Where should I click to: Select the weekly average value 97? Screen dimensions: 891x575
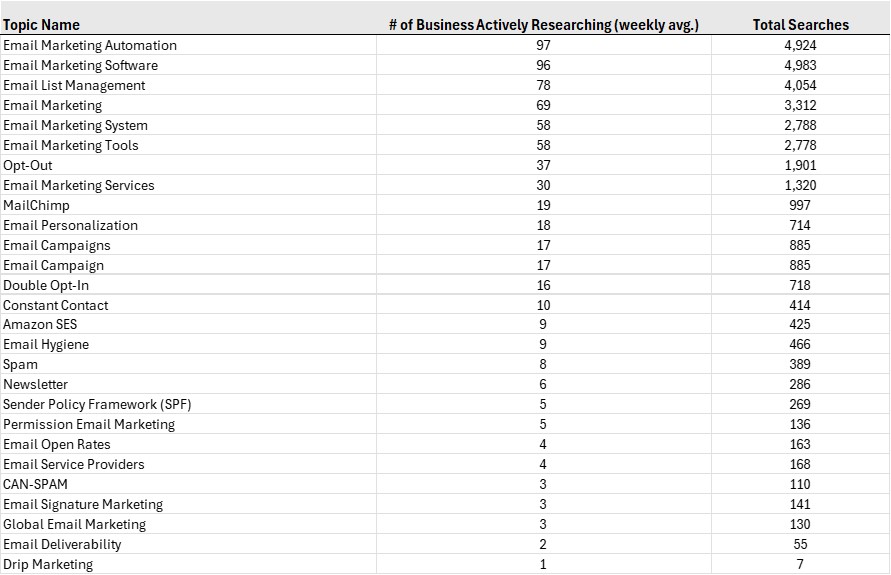coord(543,45)
